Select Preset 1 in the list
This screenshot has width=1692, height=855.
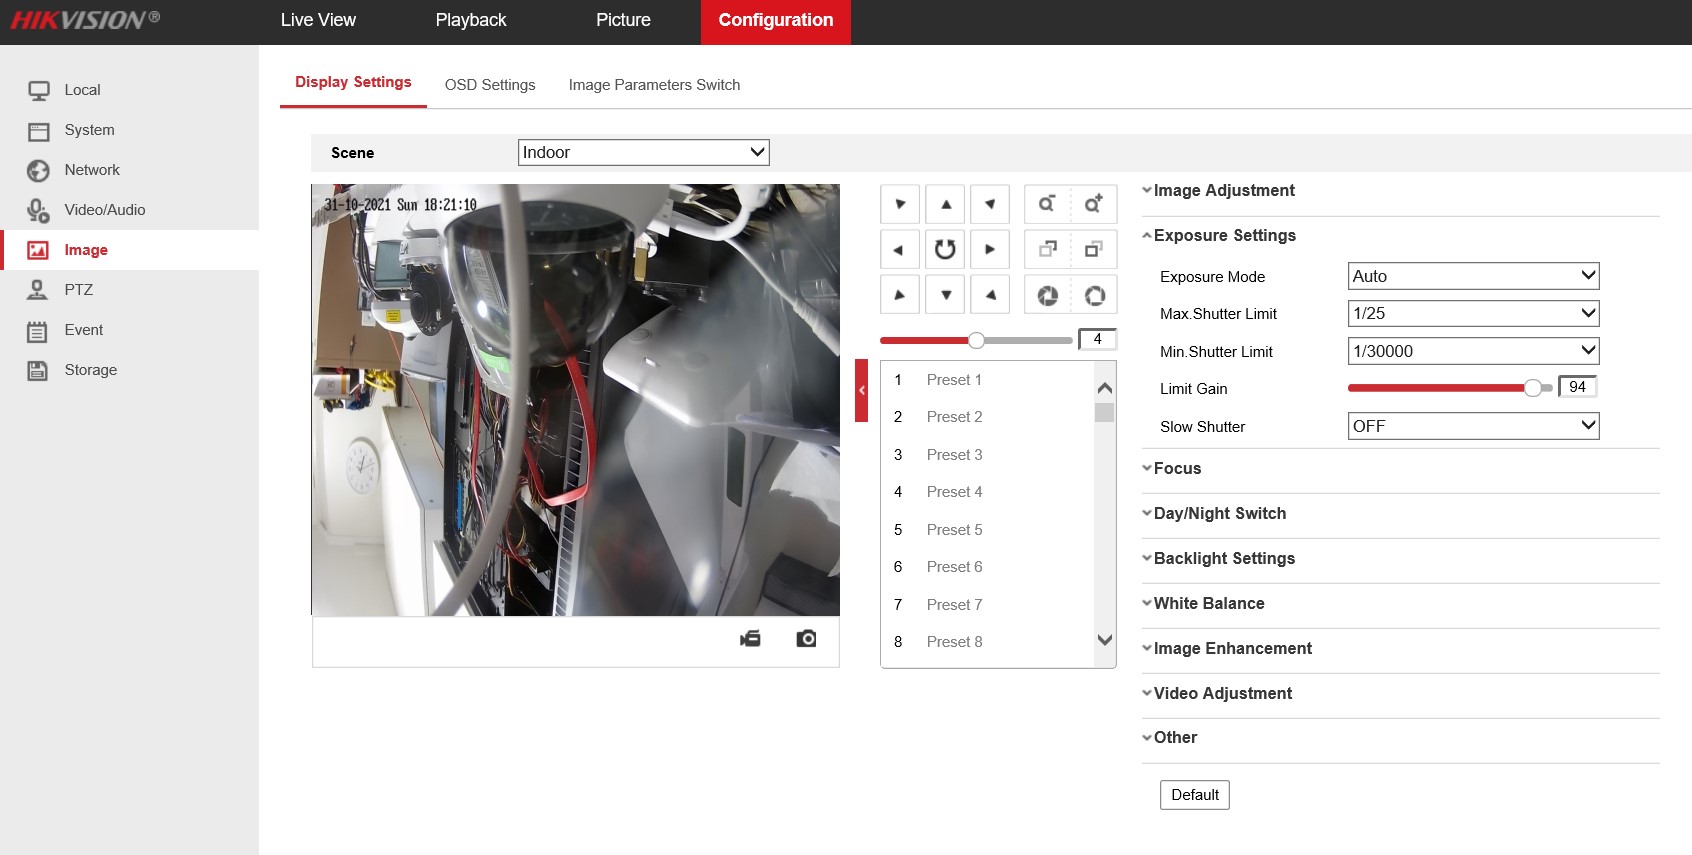(x=988, y=380)
